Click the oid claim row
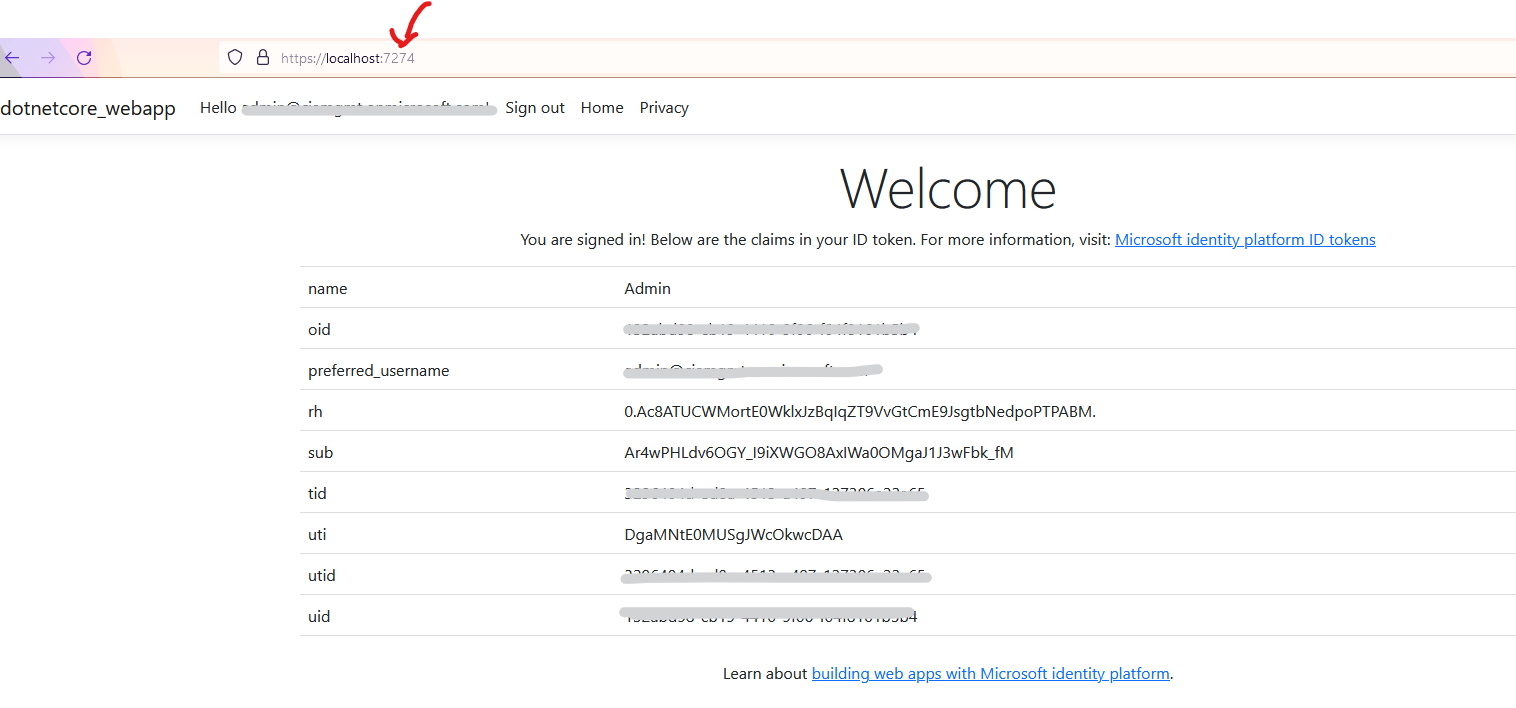Screen dimensions: 1516x708 coord(770,329)
